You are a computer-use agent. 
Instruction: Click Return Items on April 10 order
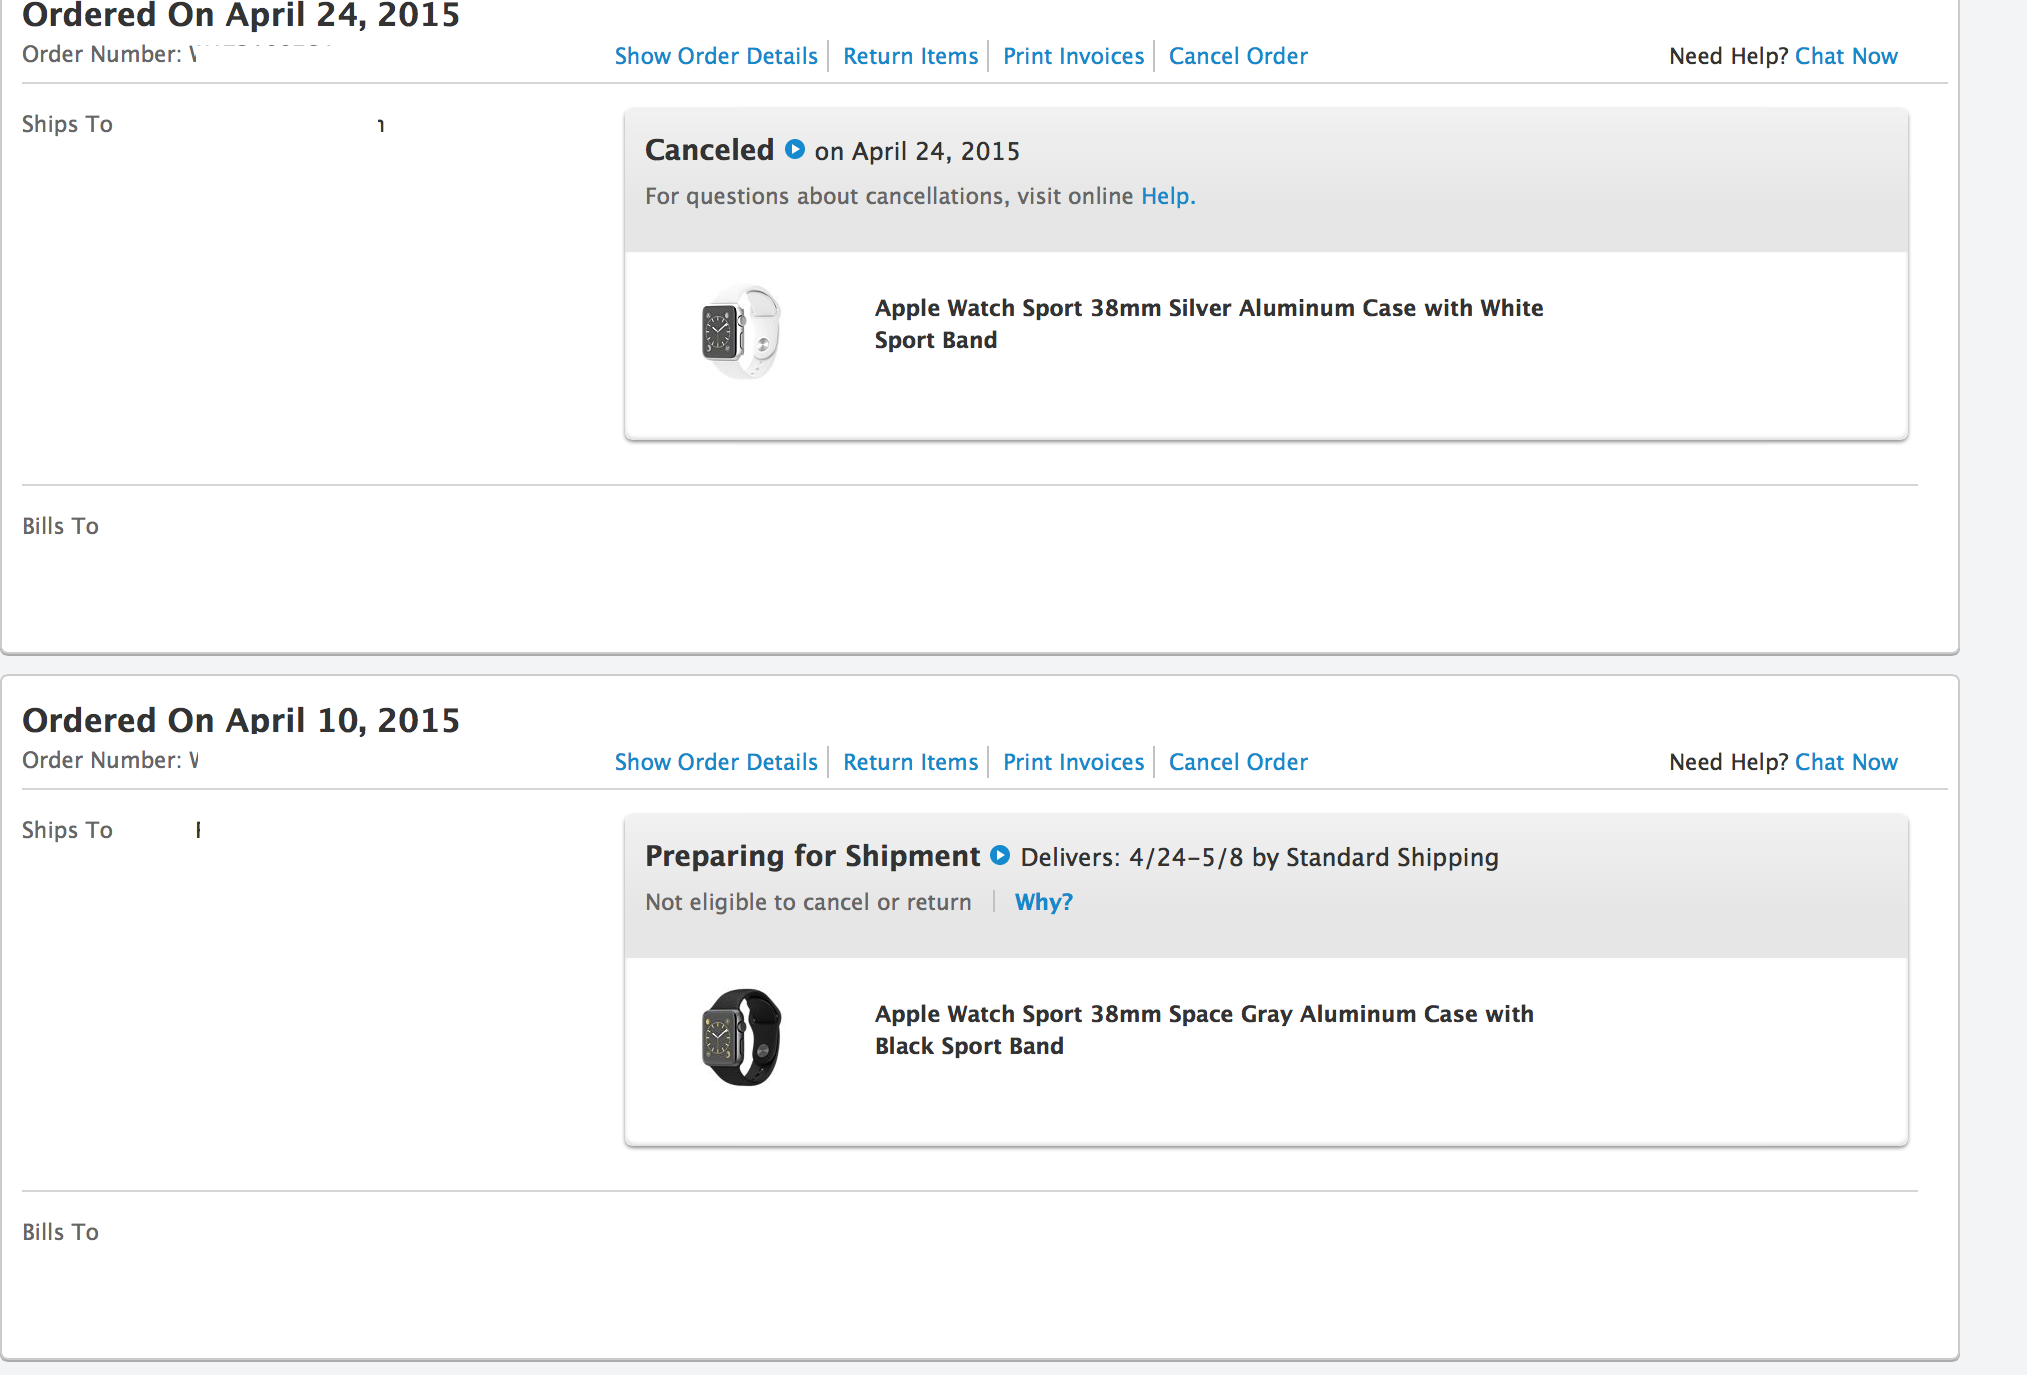[x=910, y=762]
